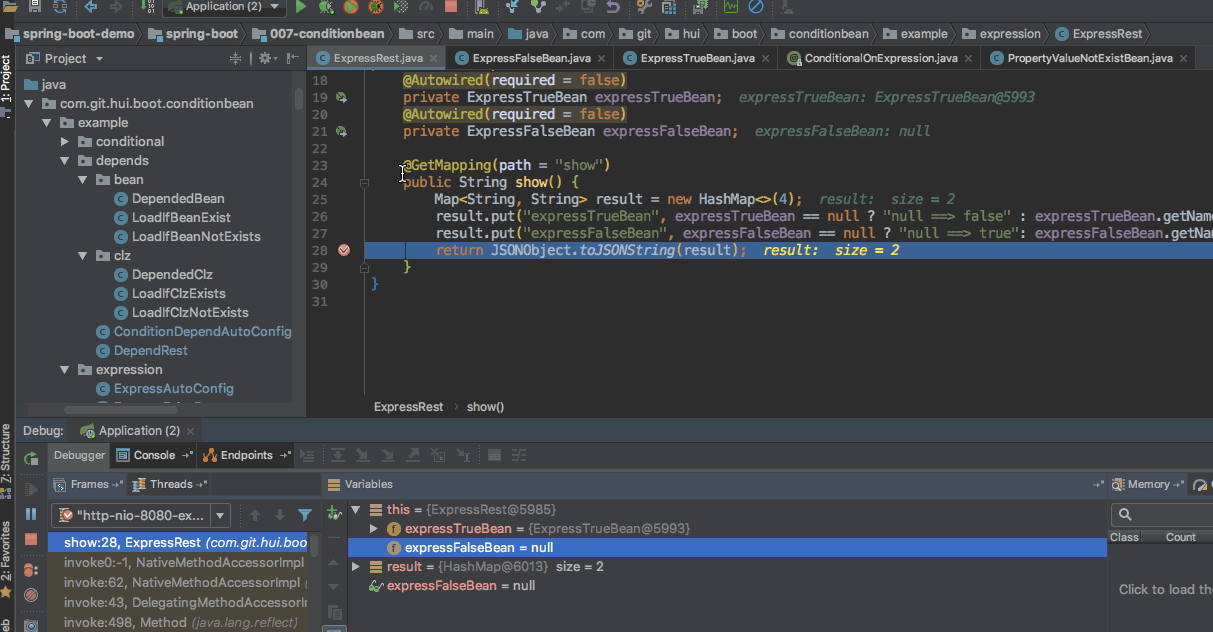Screen dimensions: 1213x632
Task: Click View Breakpoints icon in debug sidebar
Action: [x=32, y=568]
